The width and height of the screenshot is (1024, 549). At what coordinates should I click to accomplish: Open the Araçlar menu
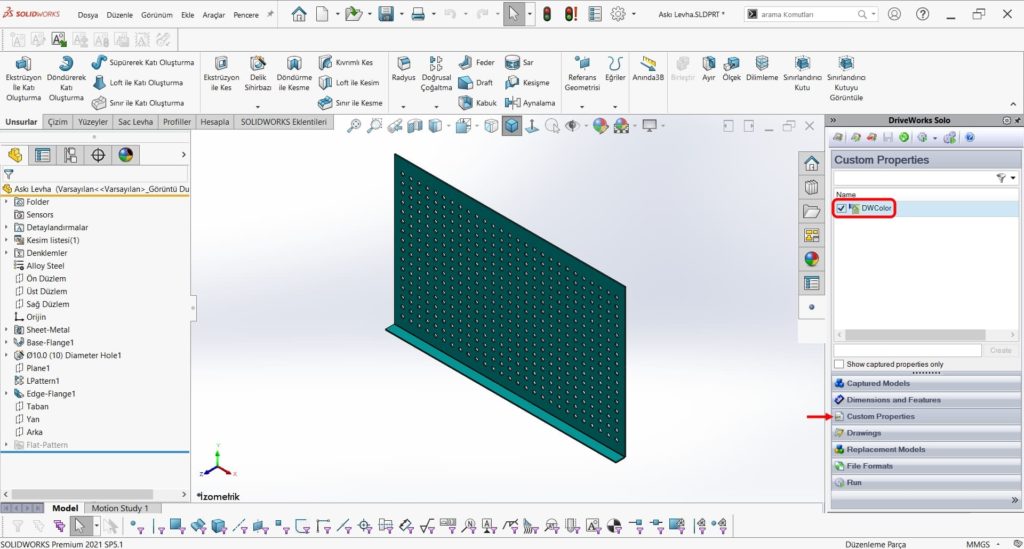click(214, 15)
